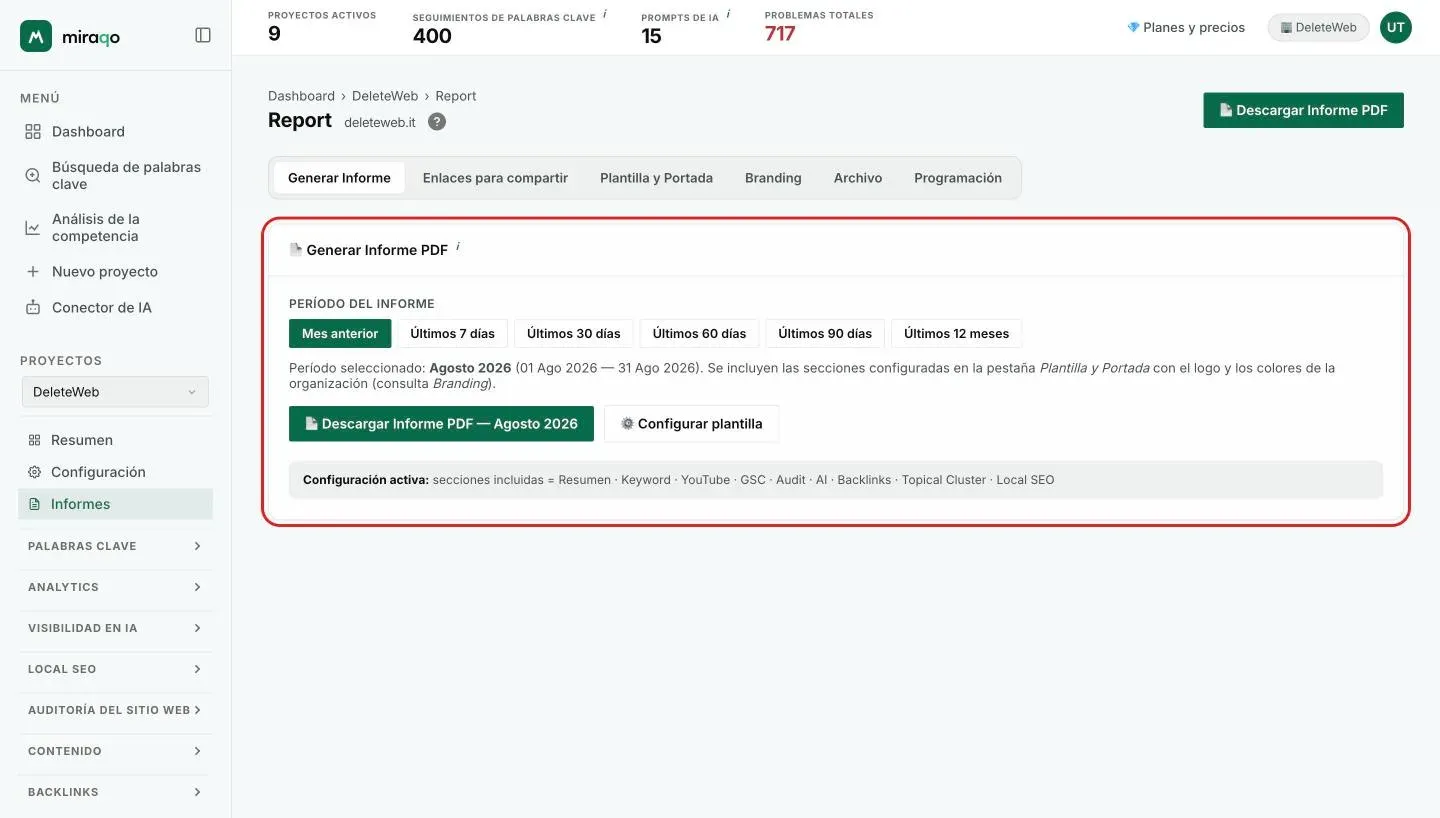Expand the Contenido section
Image resolution: width=1440 pixels, height=818 pixels.
[x=115, y=751]
